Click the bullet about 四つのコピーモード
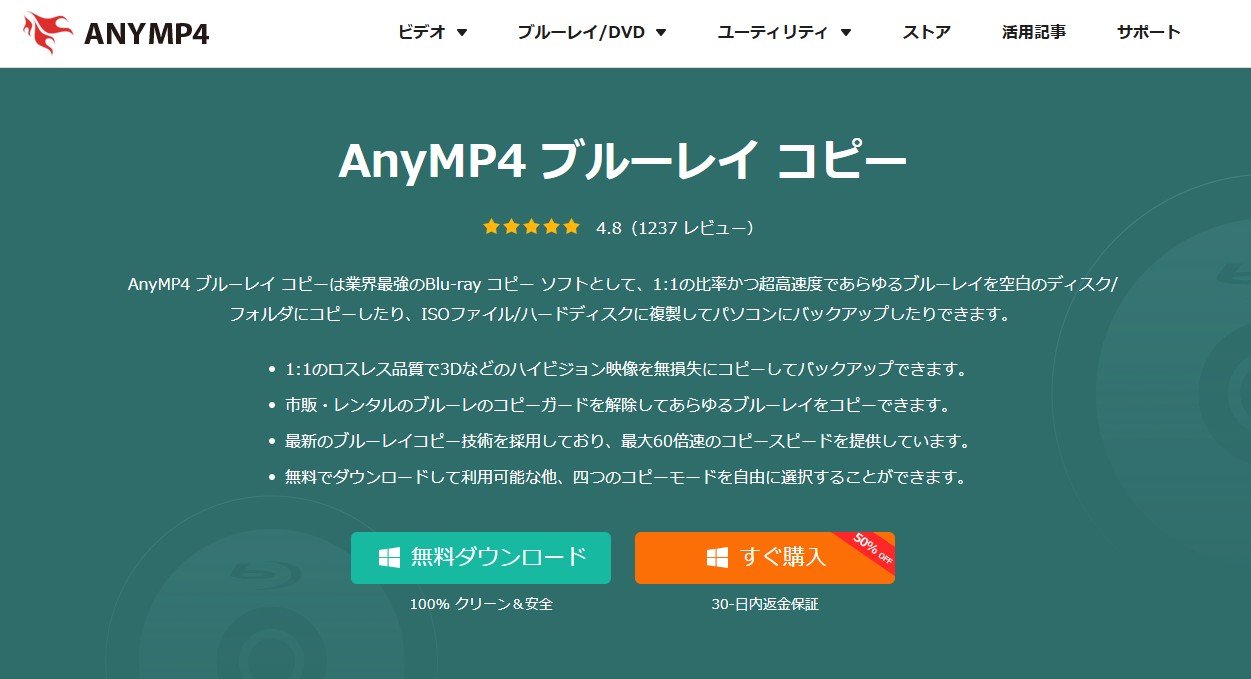This screenshot has width=1251, height=679. tap(626, 477)
